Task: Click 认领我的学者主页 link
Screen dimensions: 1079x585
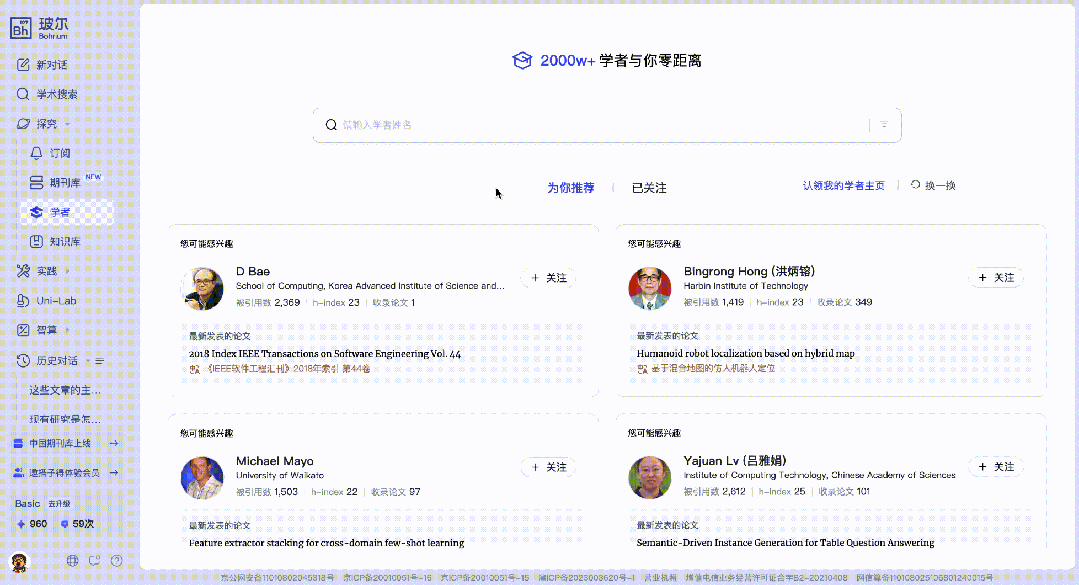Action: pyautogui.click(x=843, y=186)
